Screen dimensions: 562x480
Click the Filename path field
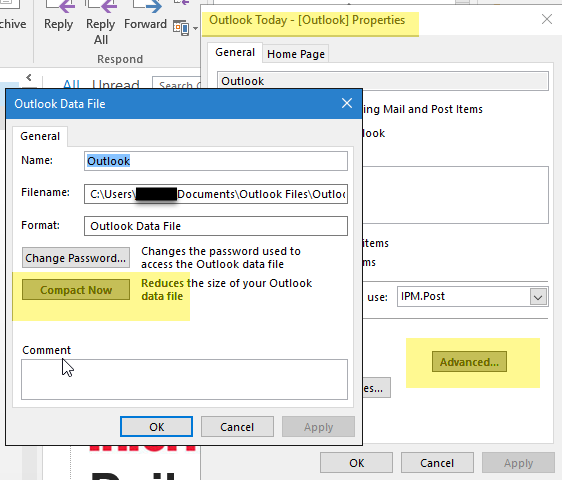[x=216, y=194]
